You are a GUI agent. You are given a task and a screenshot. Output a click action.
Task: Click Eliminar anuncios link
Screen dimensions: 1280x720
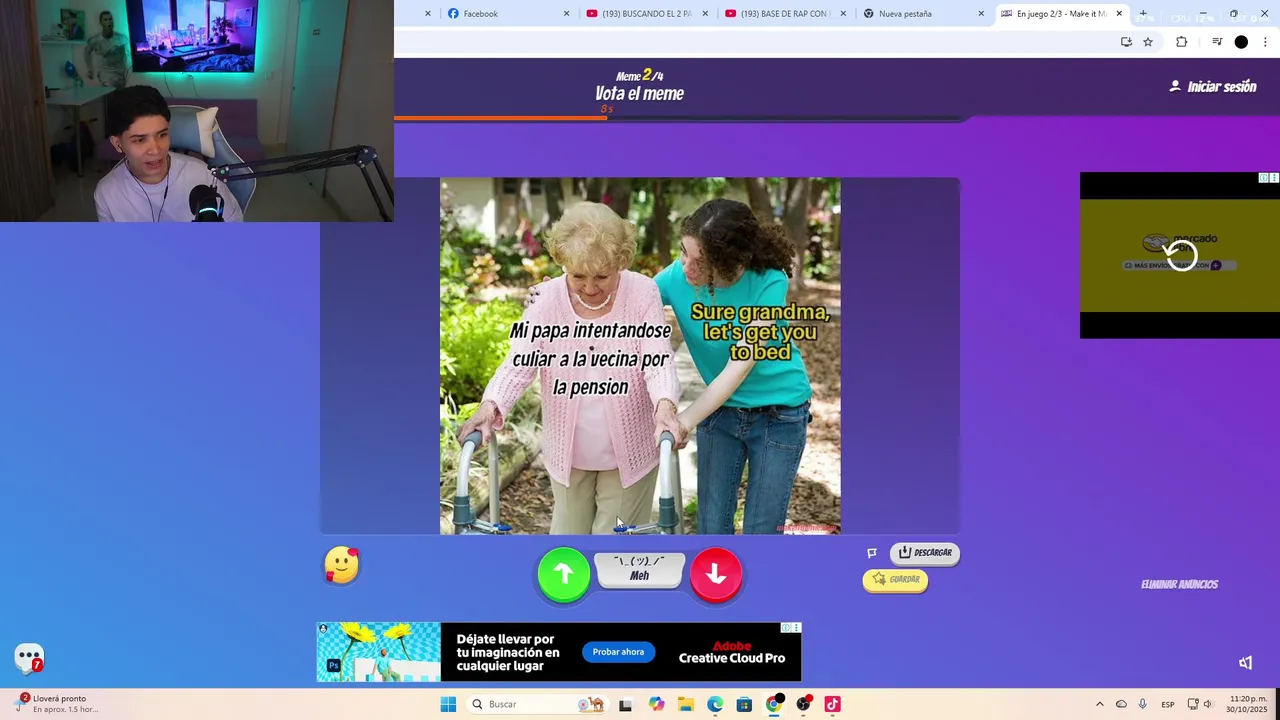click(1179, 585)
